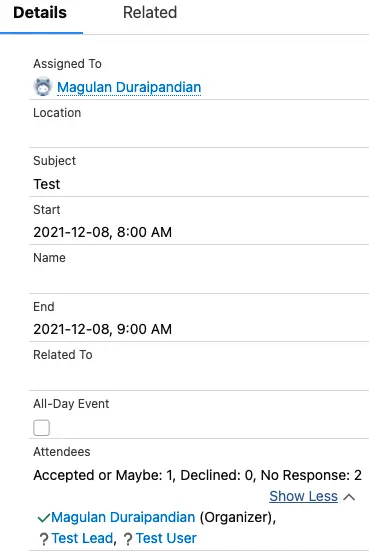Viewport: 369px width, 553px height.
Task: Click the question mark before Test User
Action: (128, 539)
